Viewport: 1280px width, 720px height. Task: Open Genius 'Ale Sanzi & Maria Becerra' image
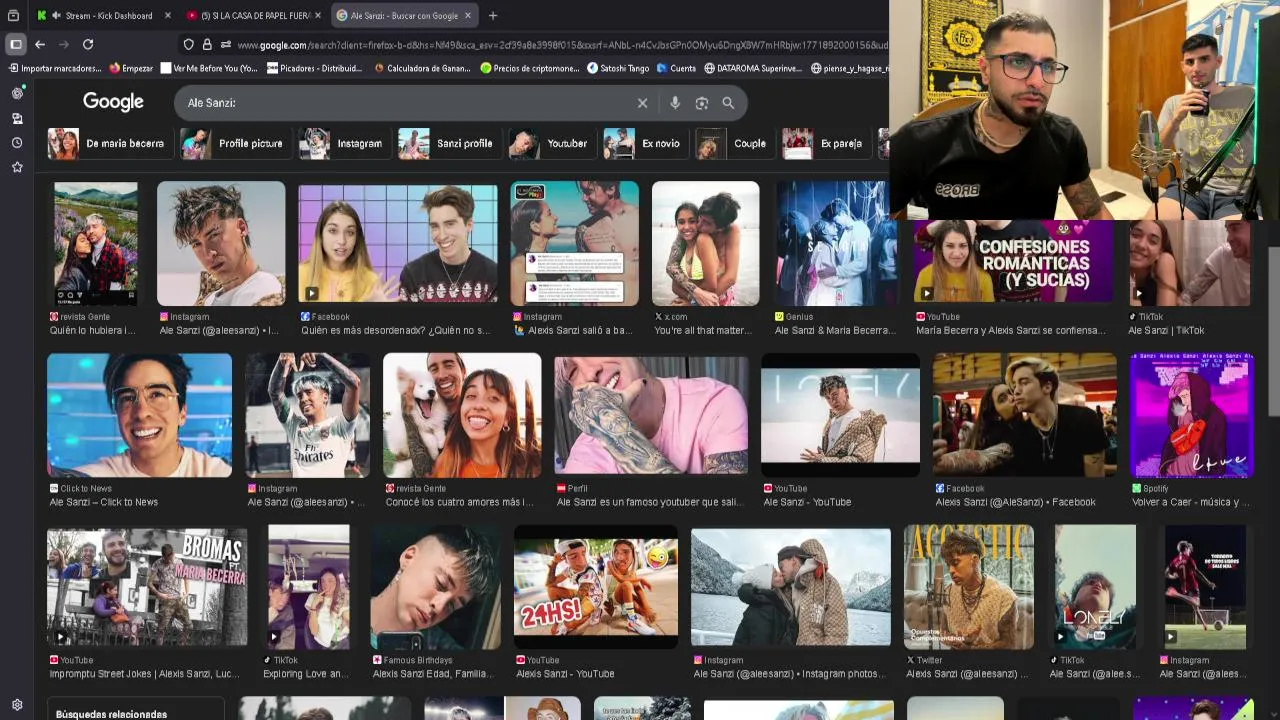(x=832, y=243)
